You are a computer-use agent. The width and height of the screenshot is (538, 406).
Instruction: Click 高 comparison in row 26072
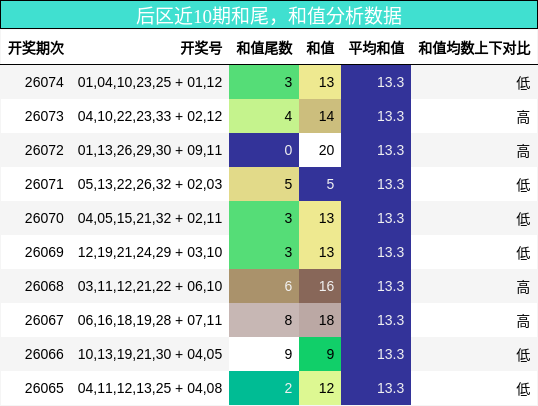click(x=523, y=151)
